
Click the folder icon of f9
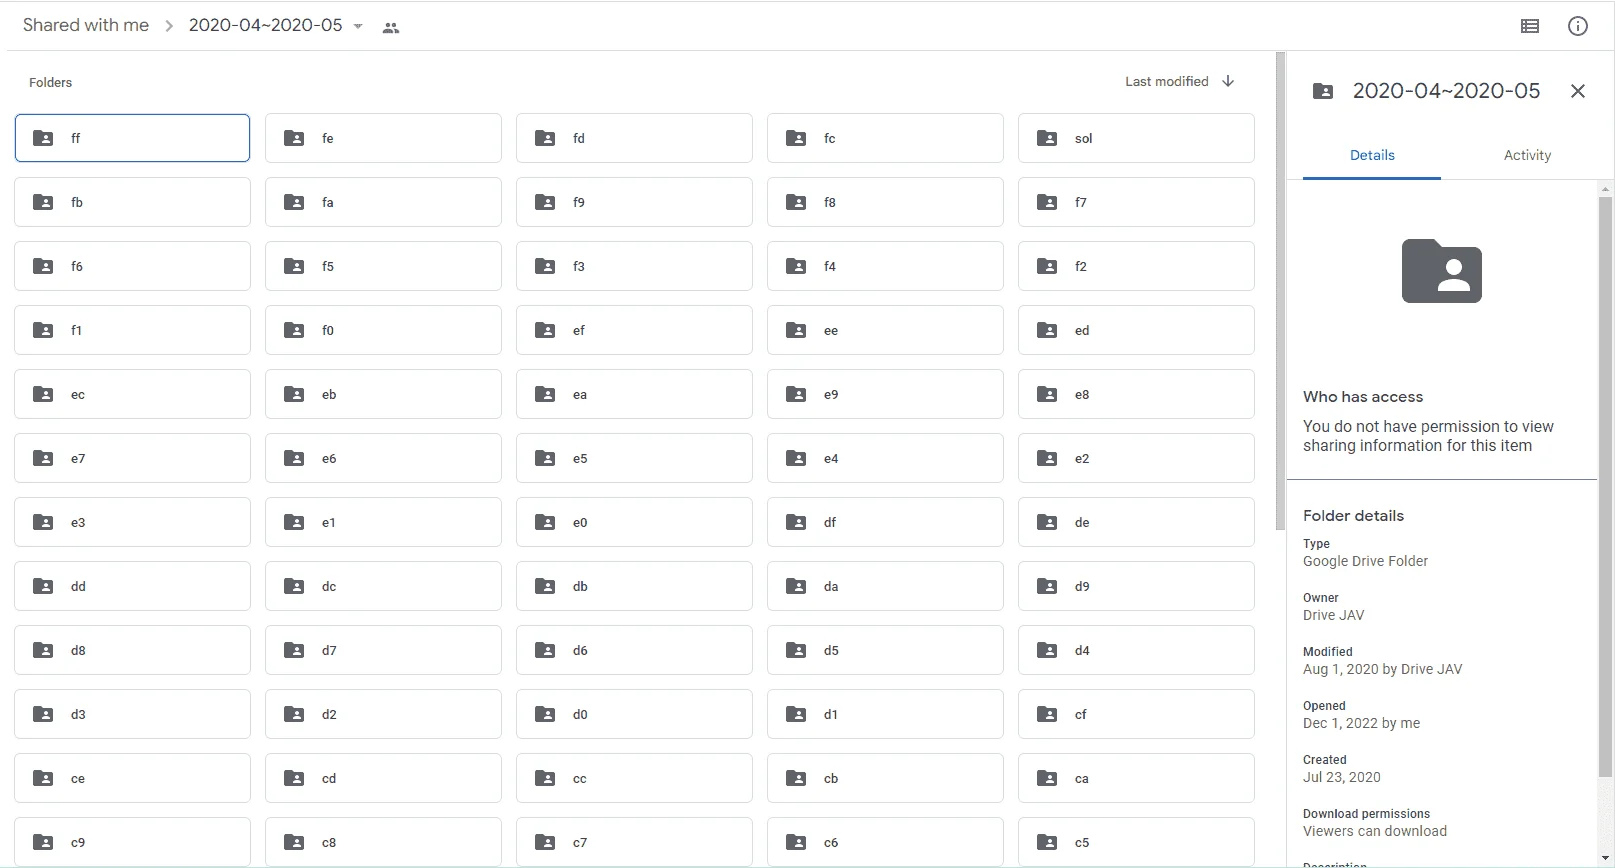tap(545, 202)
